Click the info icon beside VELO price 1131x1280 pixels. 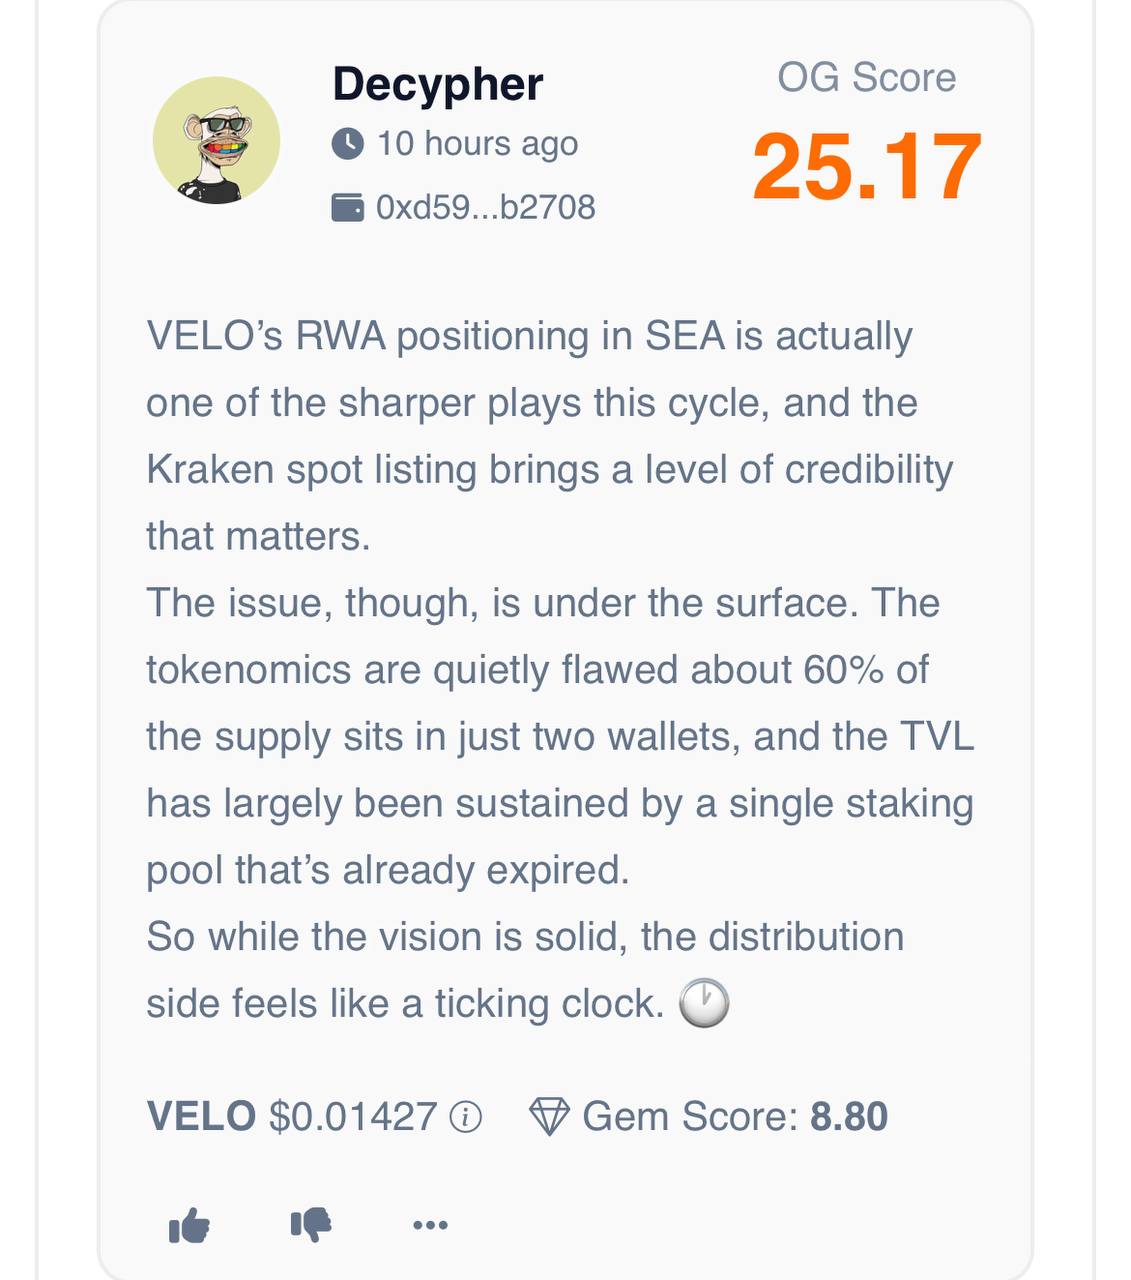(465, 1117)
